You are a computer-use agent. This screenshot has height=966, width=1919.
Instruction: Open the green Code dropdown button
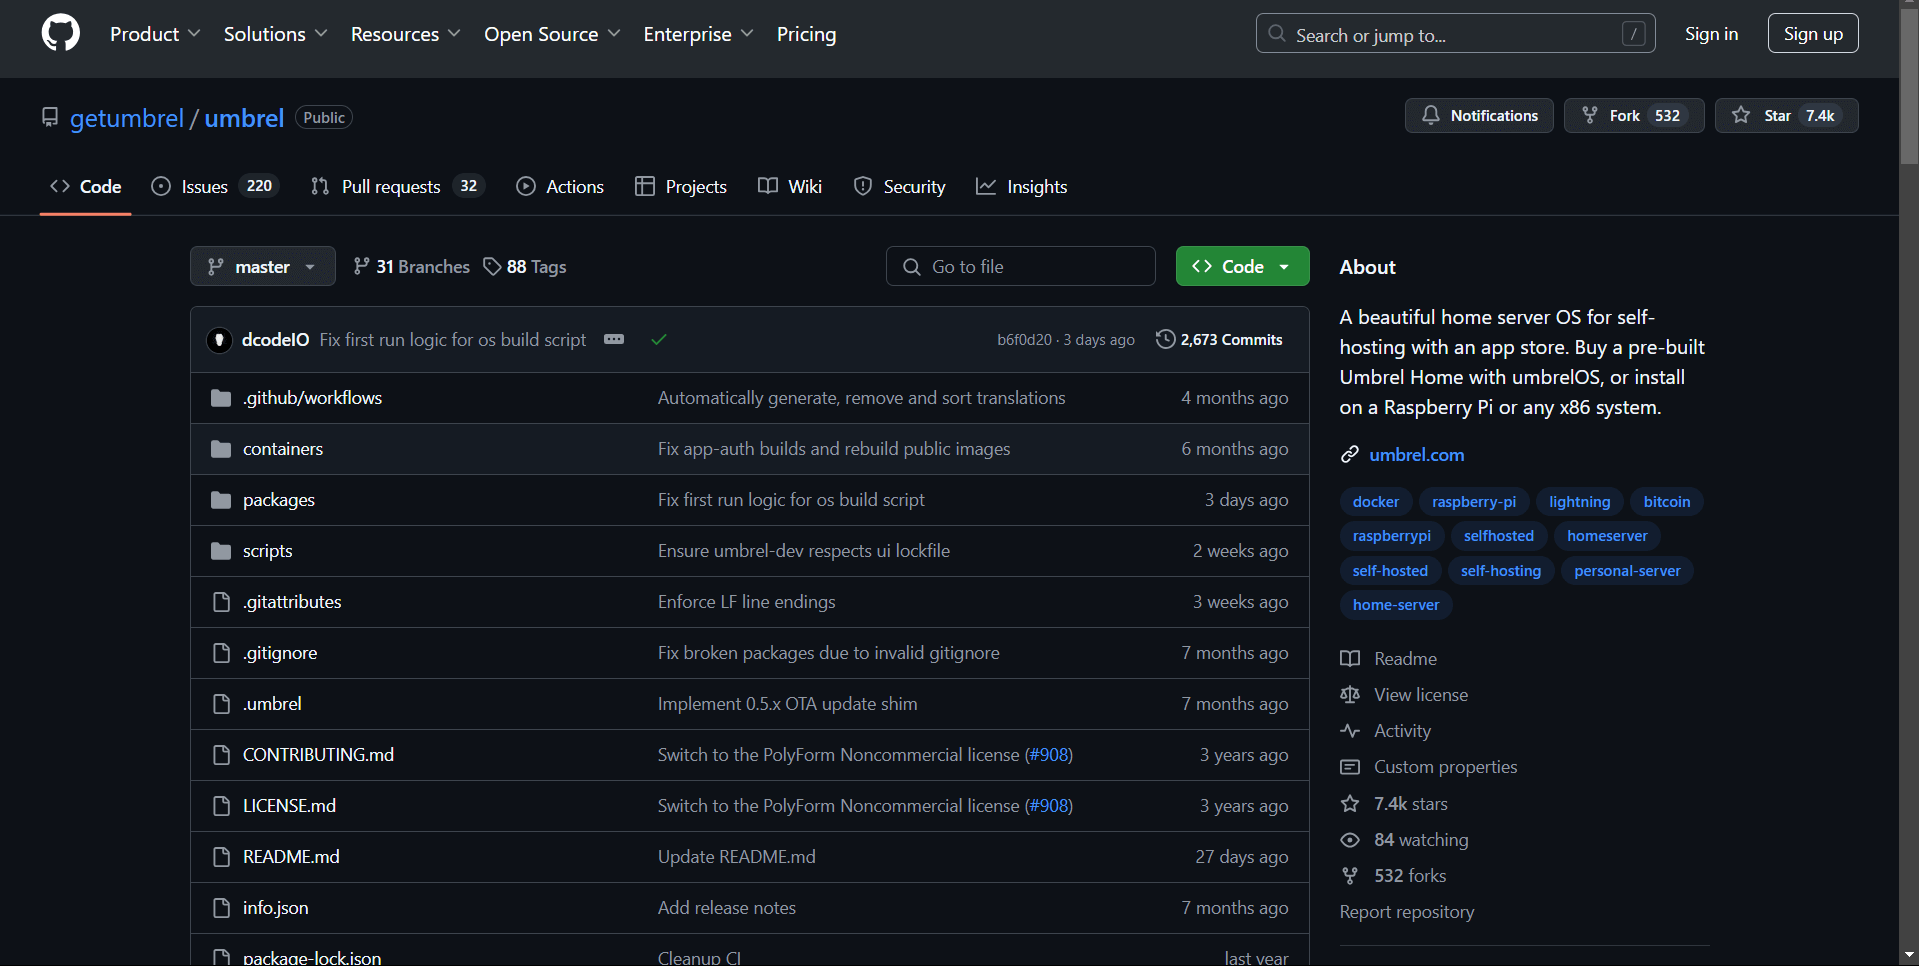click(x=1242, y=267)
